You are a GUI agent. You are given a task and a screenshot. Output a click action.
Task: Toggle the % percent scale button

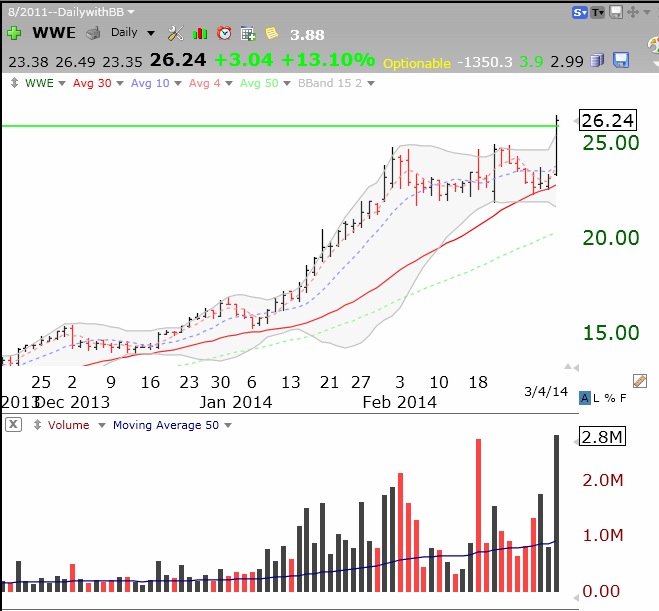point(610,398)
